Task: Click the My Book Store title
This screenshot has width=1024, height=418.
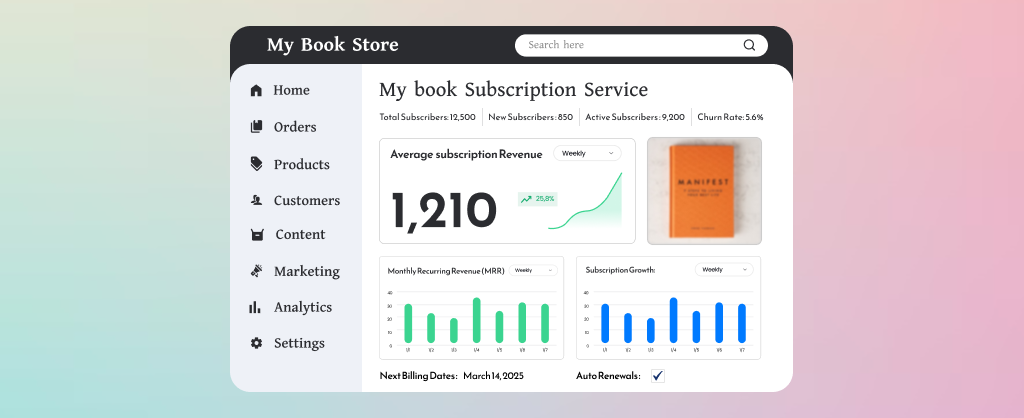Action: point(332,45)
